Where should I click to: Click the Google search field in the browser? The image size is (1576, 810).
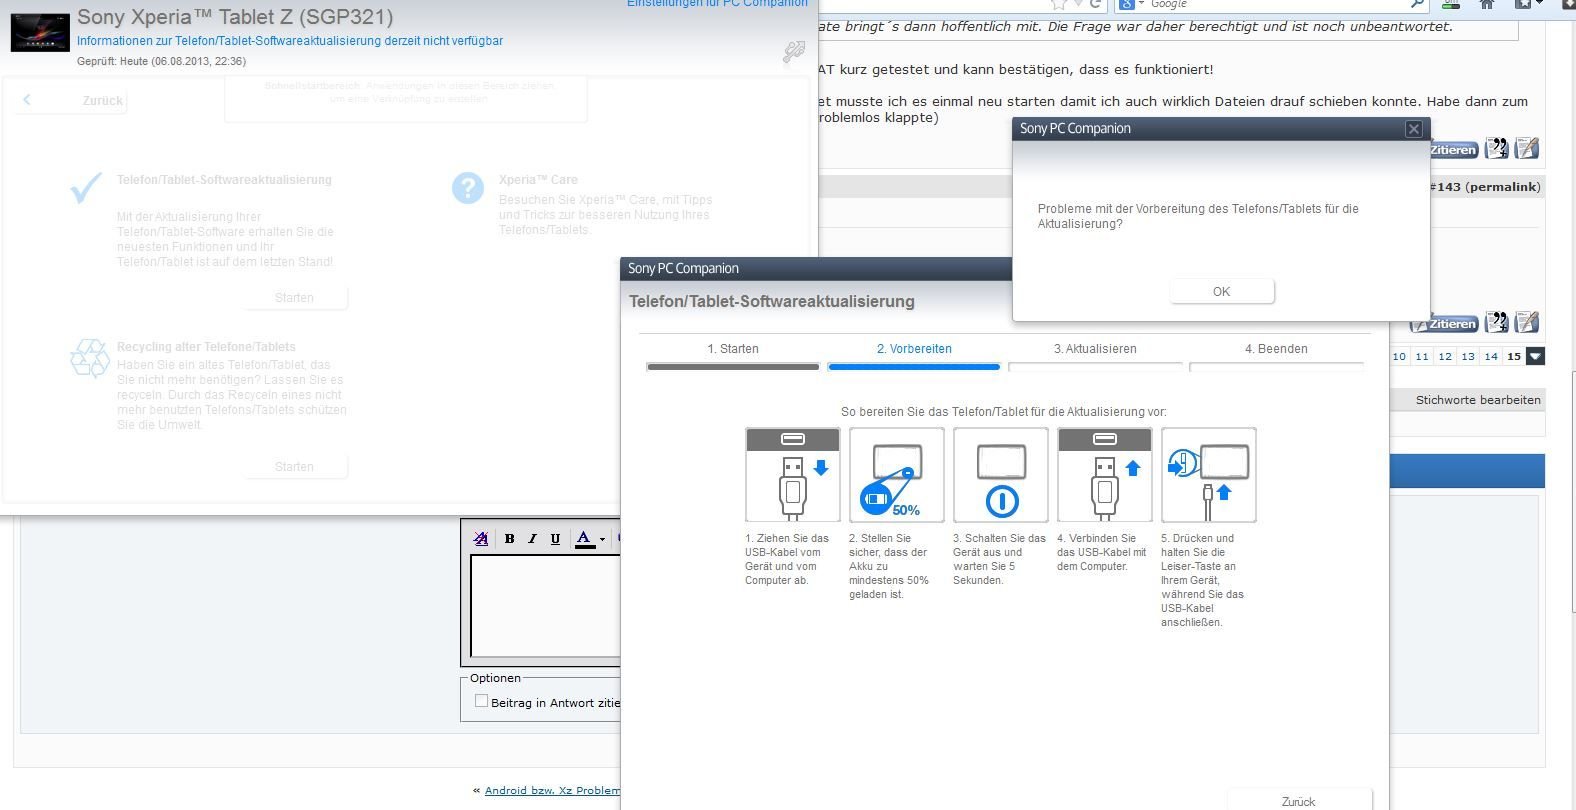coord(1275,4)
